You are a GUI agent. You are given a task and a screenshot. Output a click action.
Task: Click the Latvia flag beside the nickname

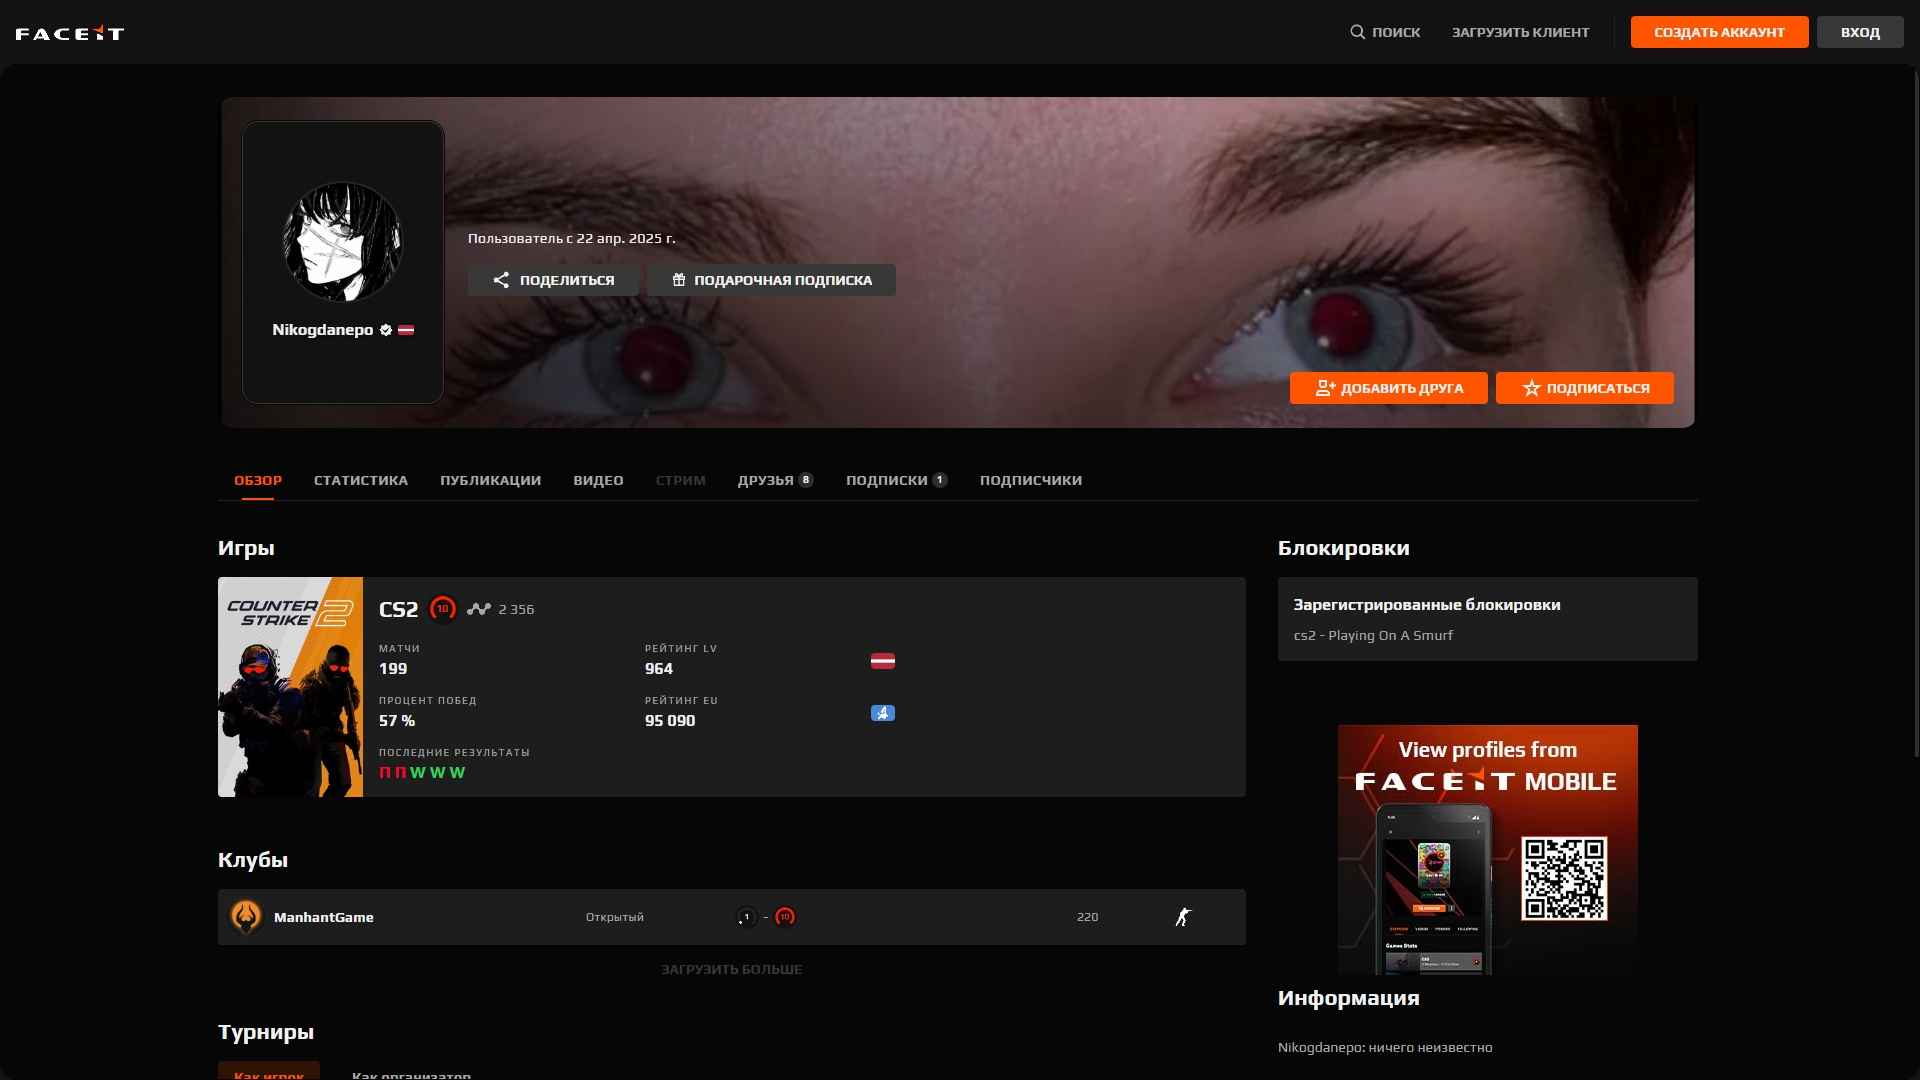tap(406, 330)
